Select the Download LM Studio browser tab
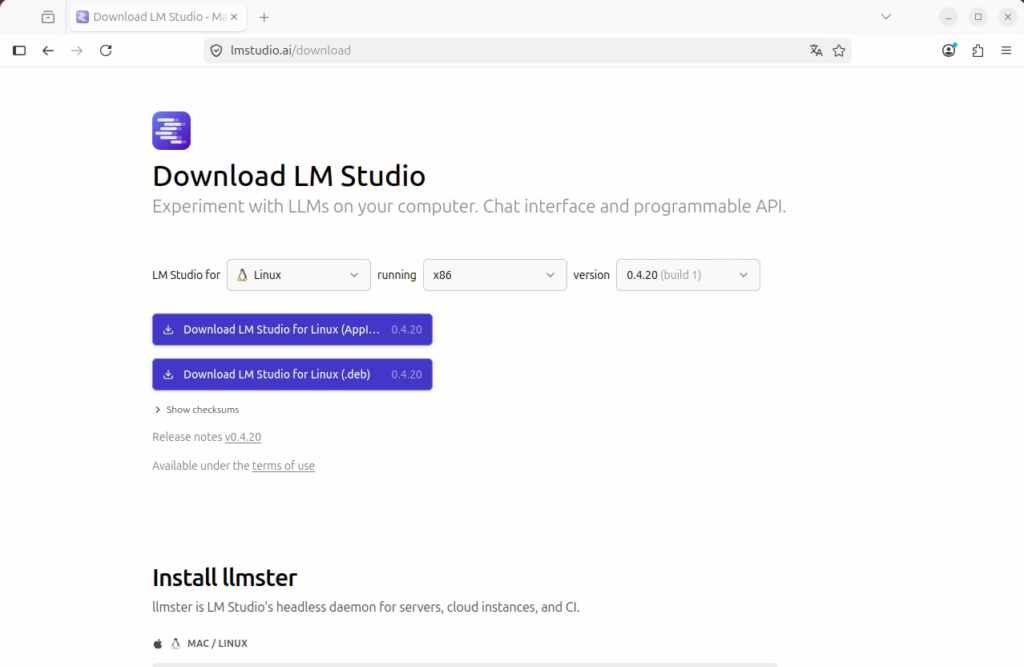The width and height of the screenshot is (1024, 667). (x=158, y=17)
